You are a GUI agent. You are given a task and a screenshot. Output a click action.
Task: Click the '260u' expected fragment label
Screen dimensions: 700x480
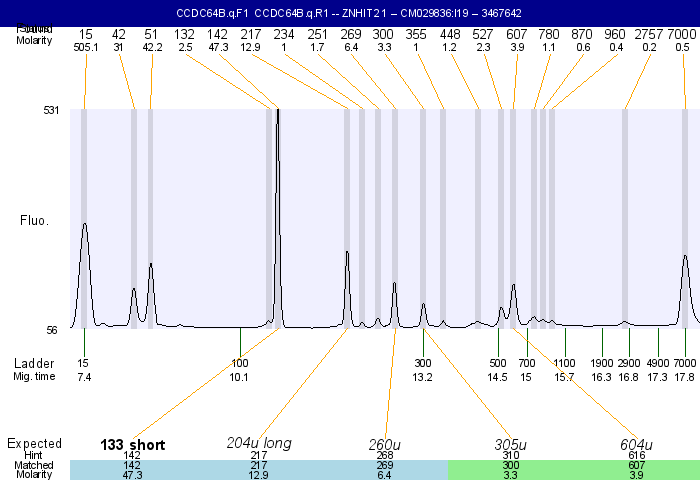[385, 444]
